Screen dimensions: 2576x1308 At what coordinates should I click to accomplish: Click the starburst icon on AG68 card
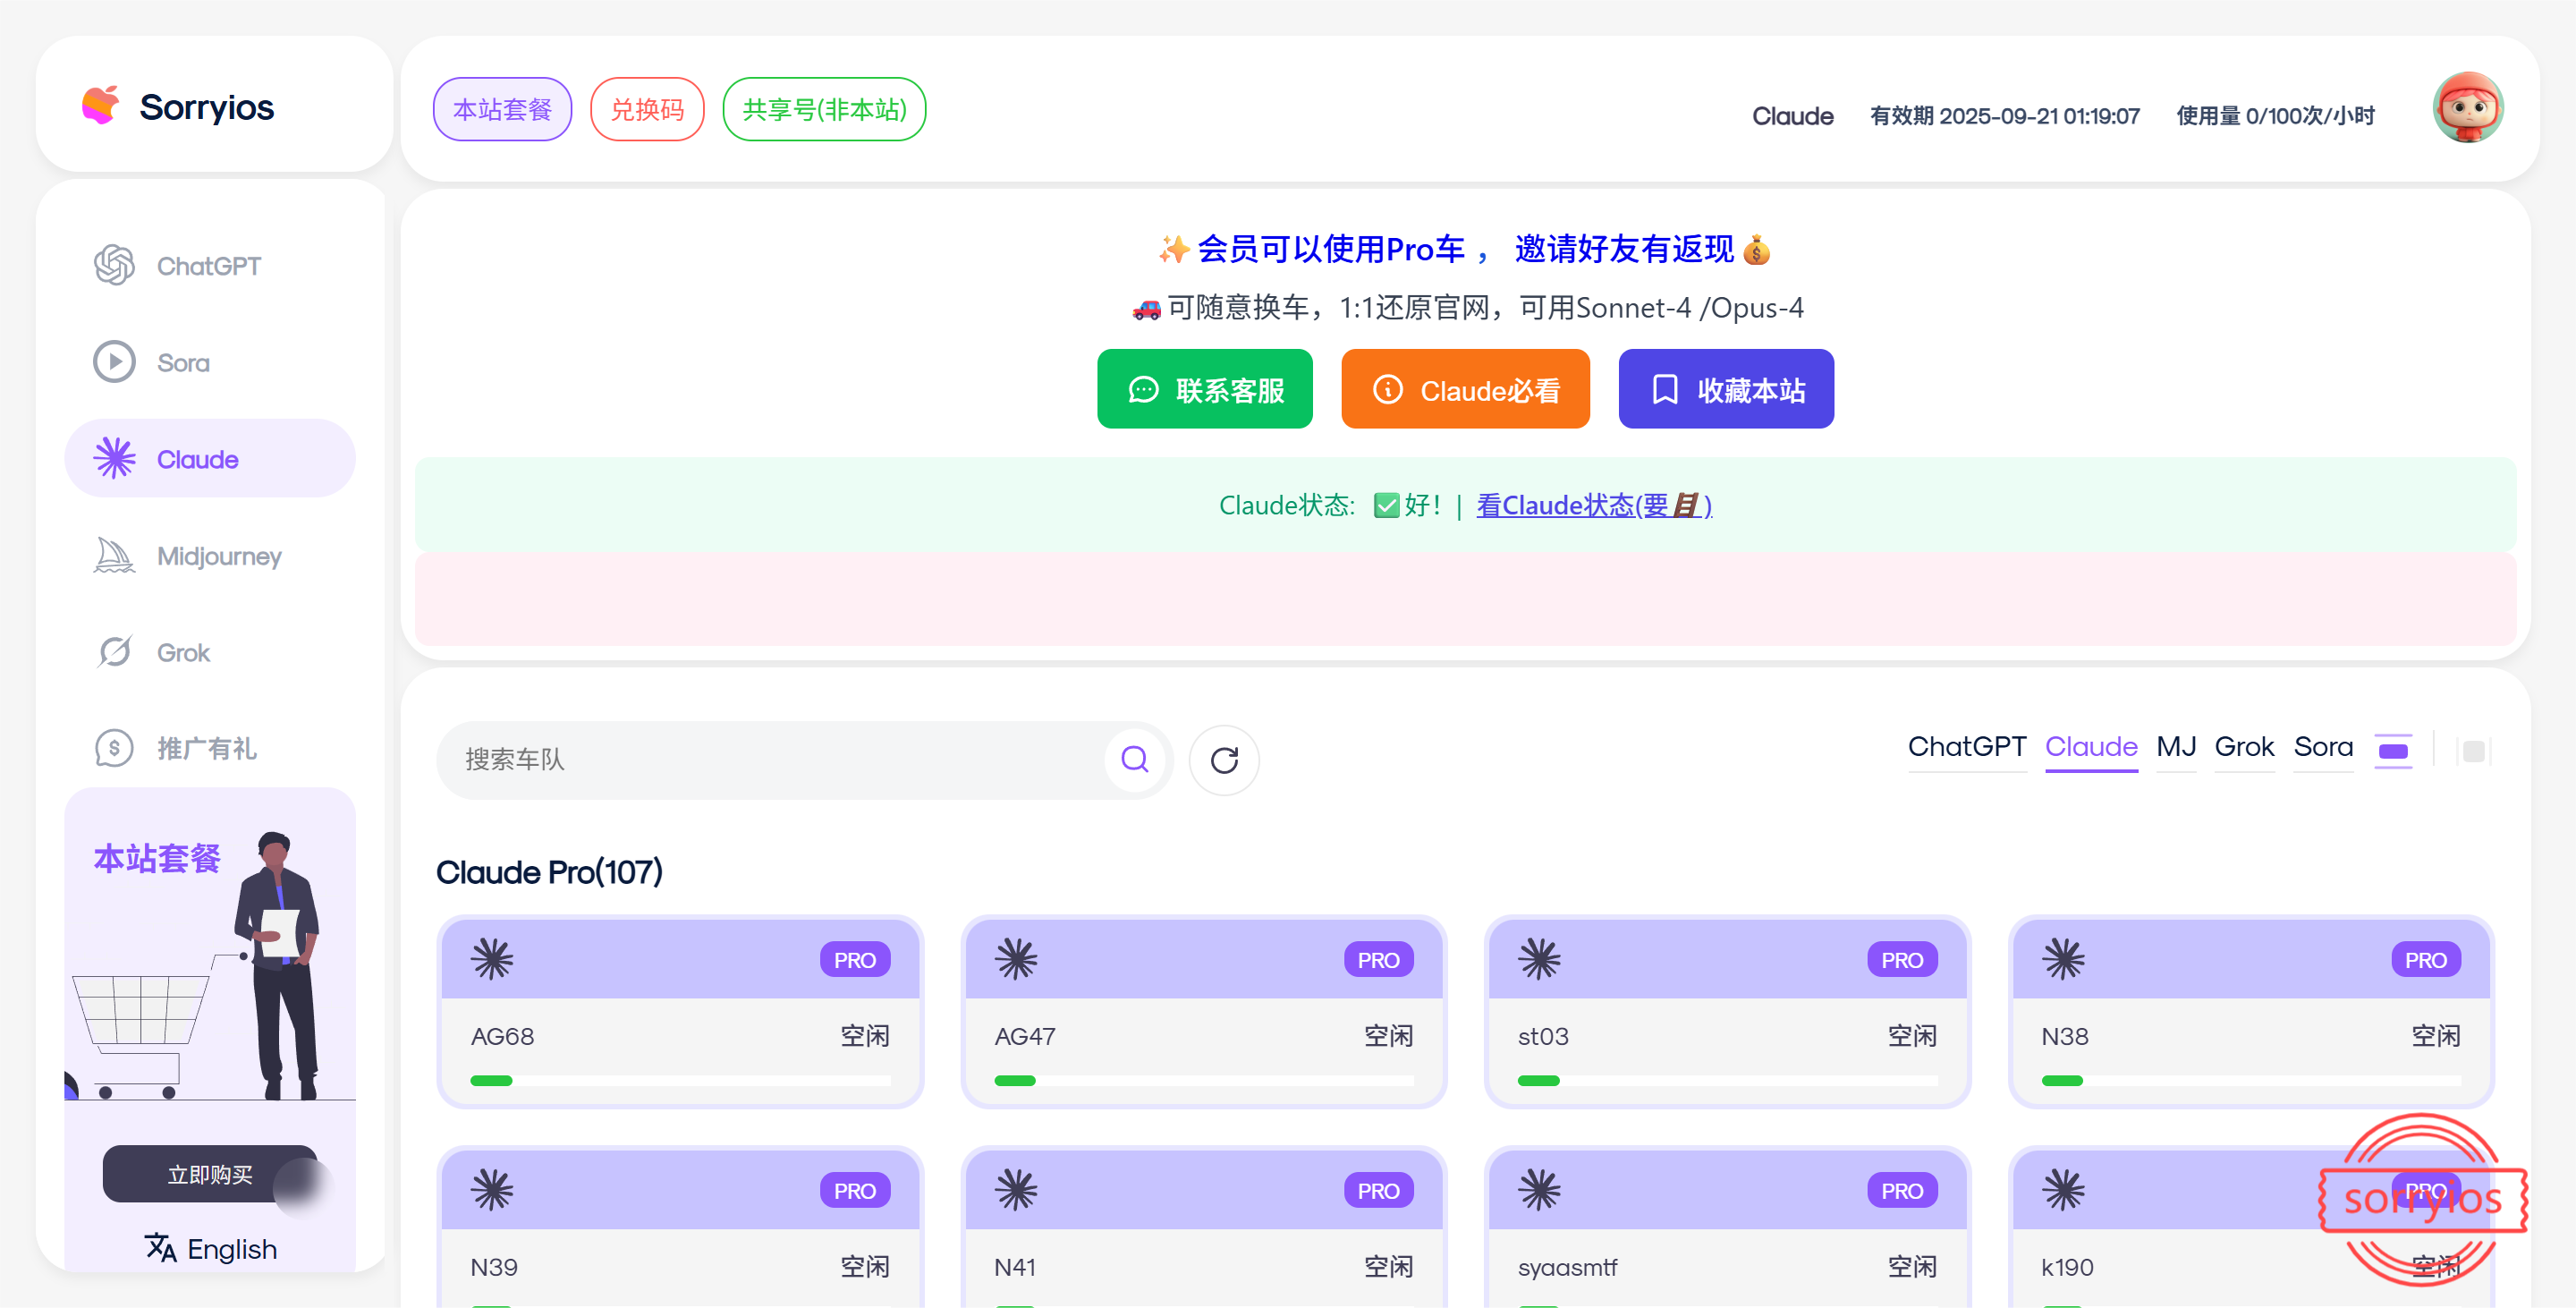tap(492, 959)
